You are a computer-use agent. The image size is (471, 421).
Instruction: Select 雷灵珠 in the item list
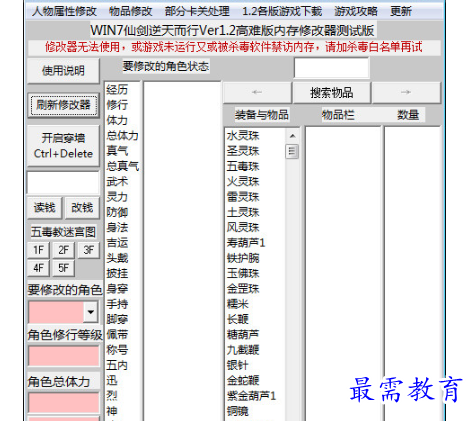pyautogui.click(x=243, y=197)
